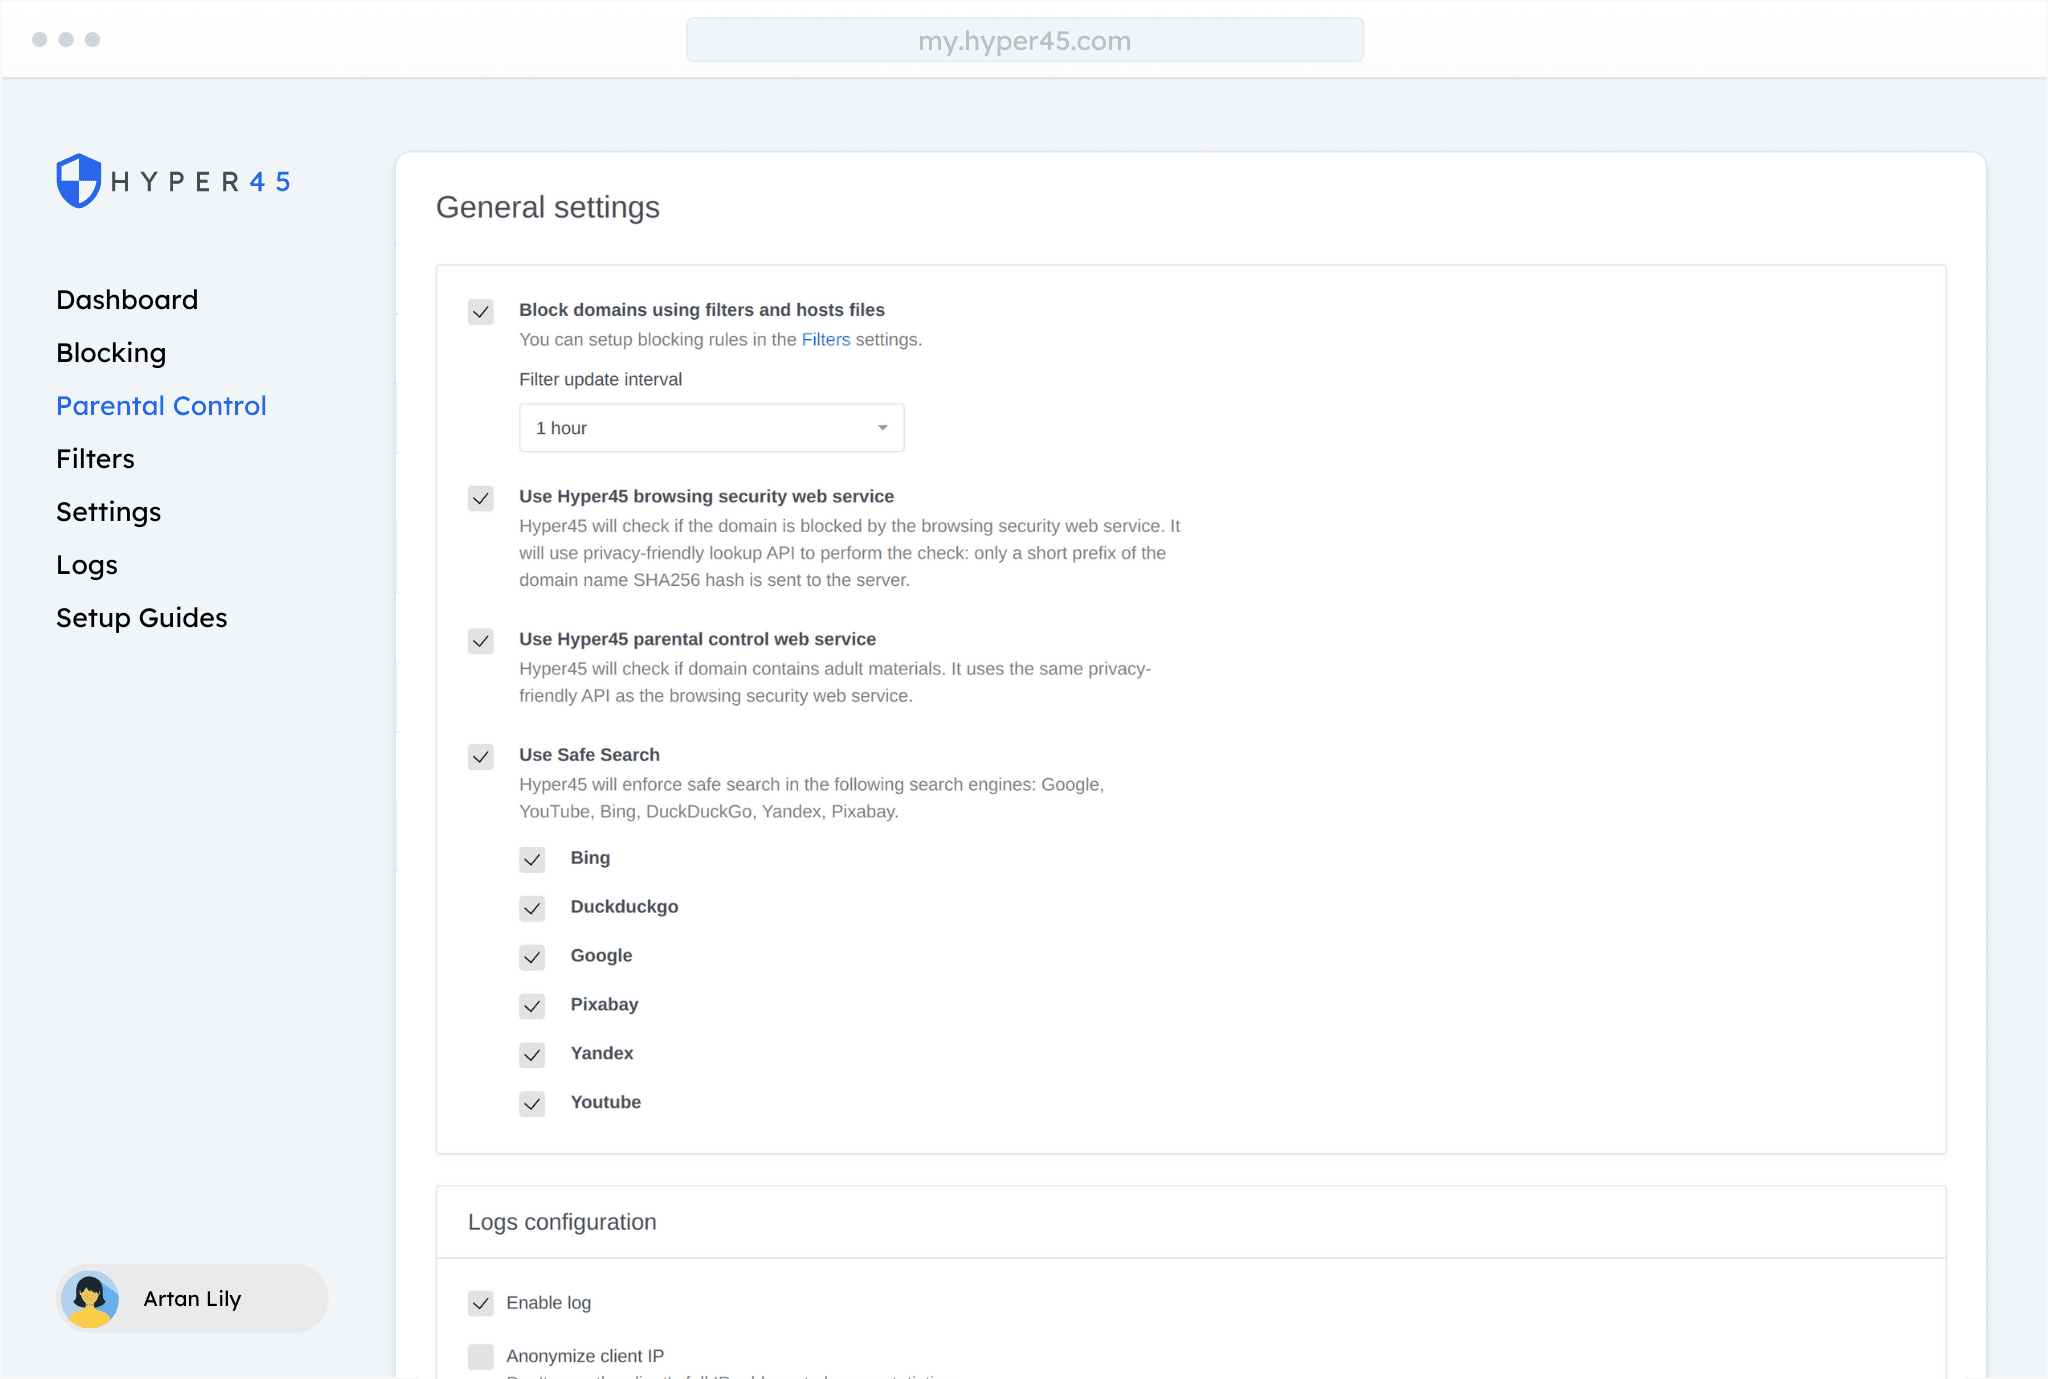Click the Hyper45 shield logo icon
Image resolution: width=2048 pixels, height=1379 pixels.
[x=78, y=181]
